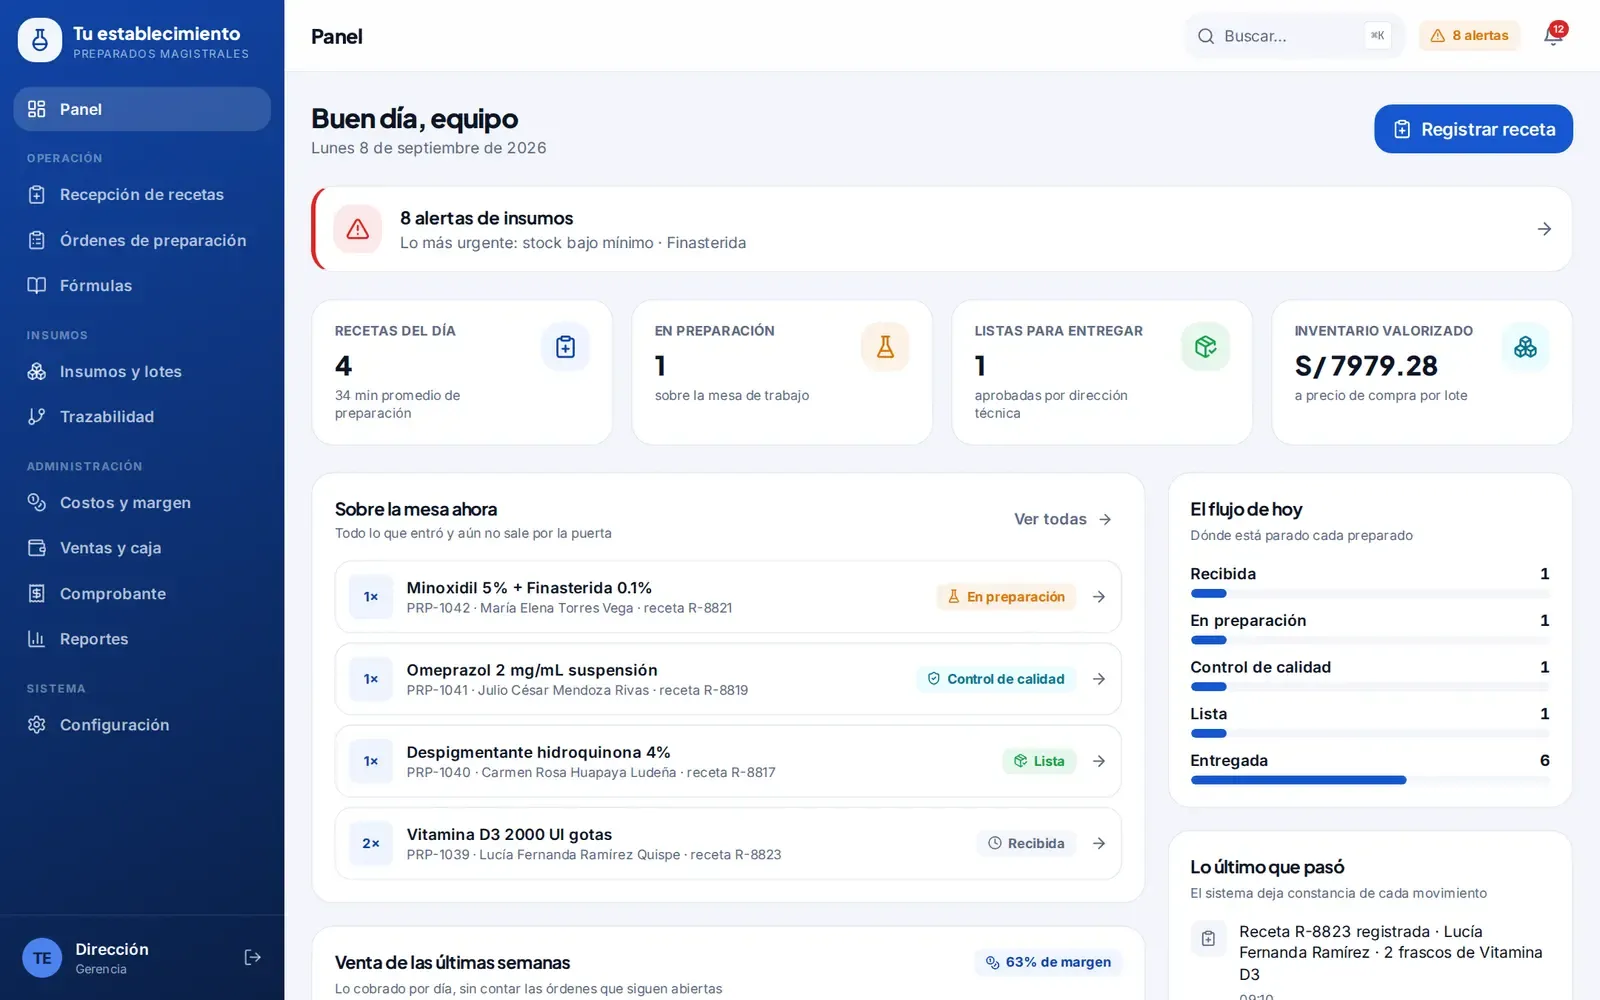The width and height of the screenshot is (1600, 1000).
Task: Open Trazabilidad page
Action: [142, 416]
